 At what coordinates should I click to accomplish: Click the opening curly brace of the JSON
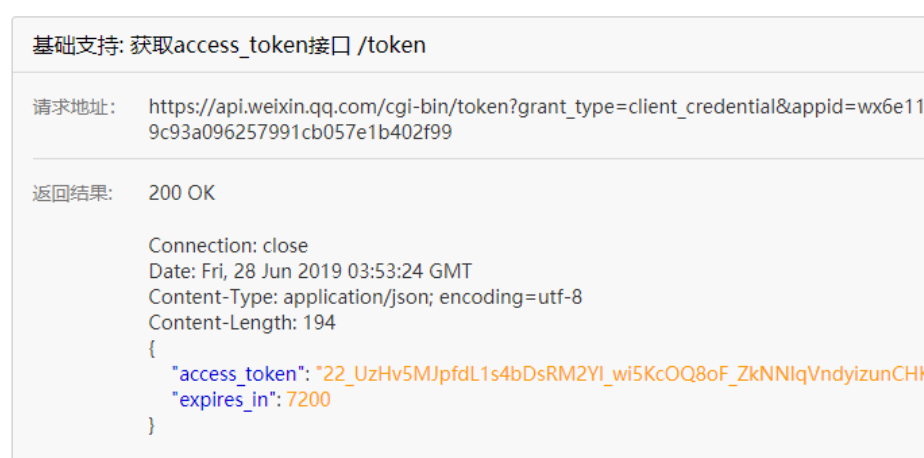[152, 349]
